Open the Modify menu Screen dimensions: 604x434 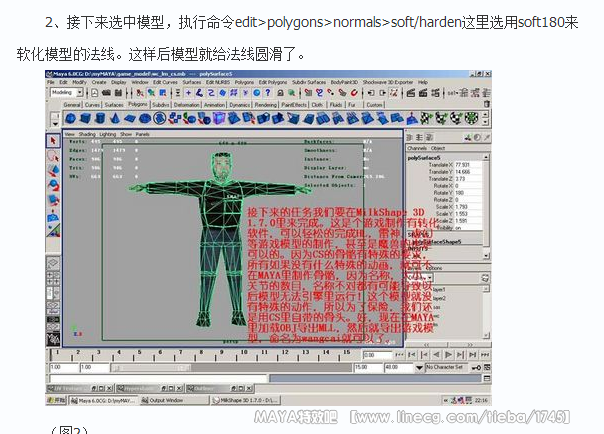pos(79,82)
